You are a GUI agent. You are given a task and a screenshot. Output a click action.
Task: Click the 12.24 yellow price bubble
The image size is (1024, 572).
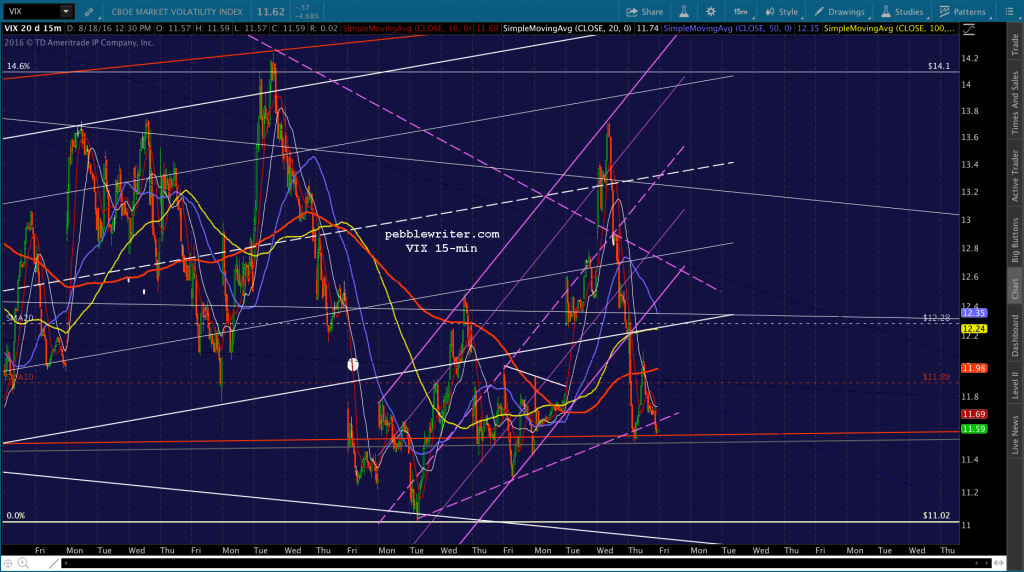pyautogui.click(x=974, y=329)
